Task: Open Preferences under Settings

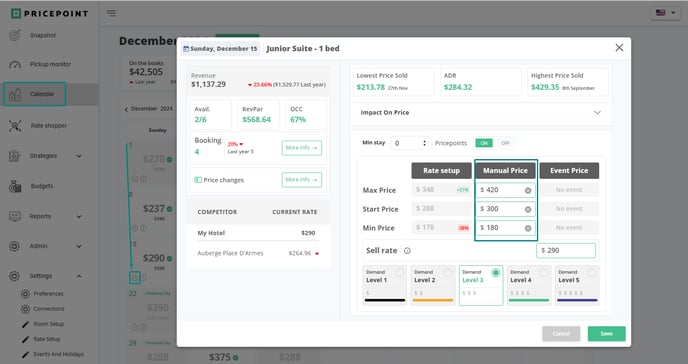Action: (48, 294)
